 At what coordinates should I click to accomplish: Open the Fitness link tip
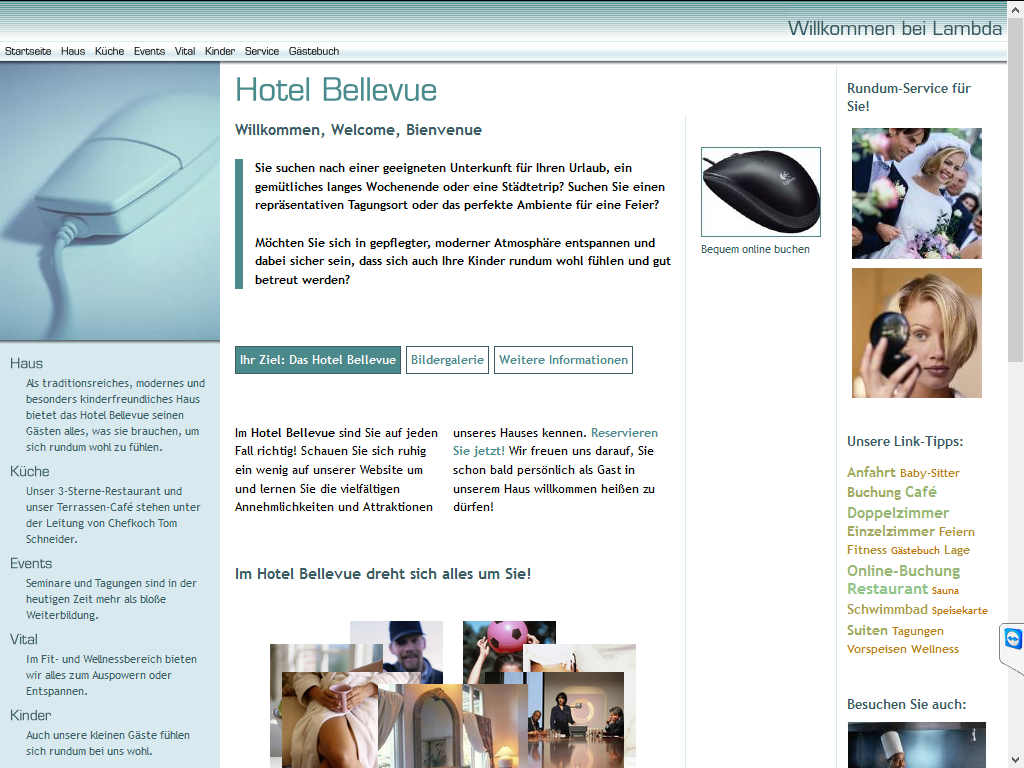[867, 550]
